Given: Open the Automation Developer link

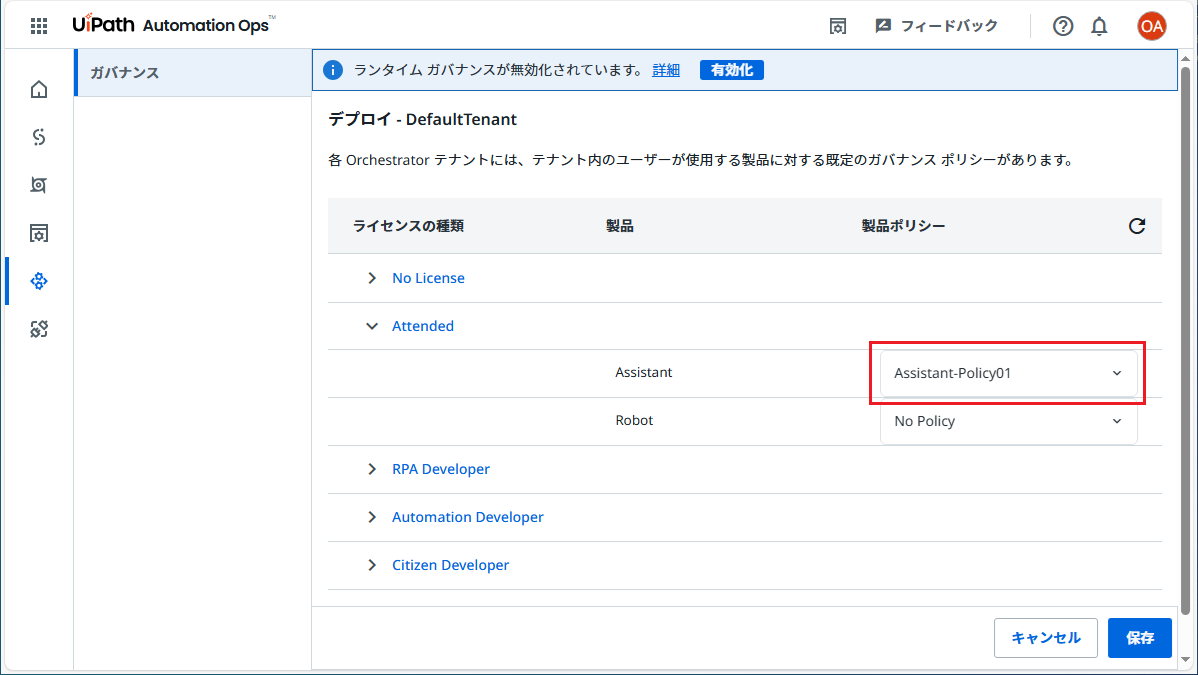Looking at the screenshot, I should (x=468, y=518).
